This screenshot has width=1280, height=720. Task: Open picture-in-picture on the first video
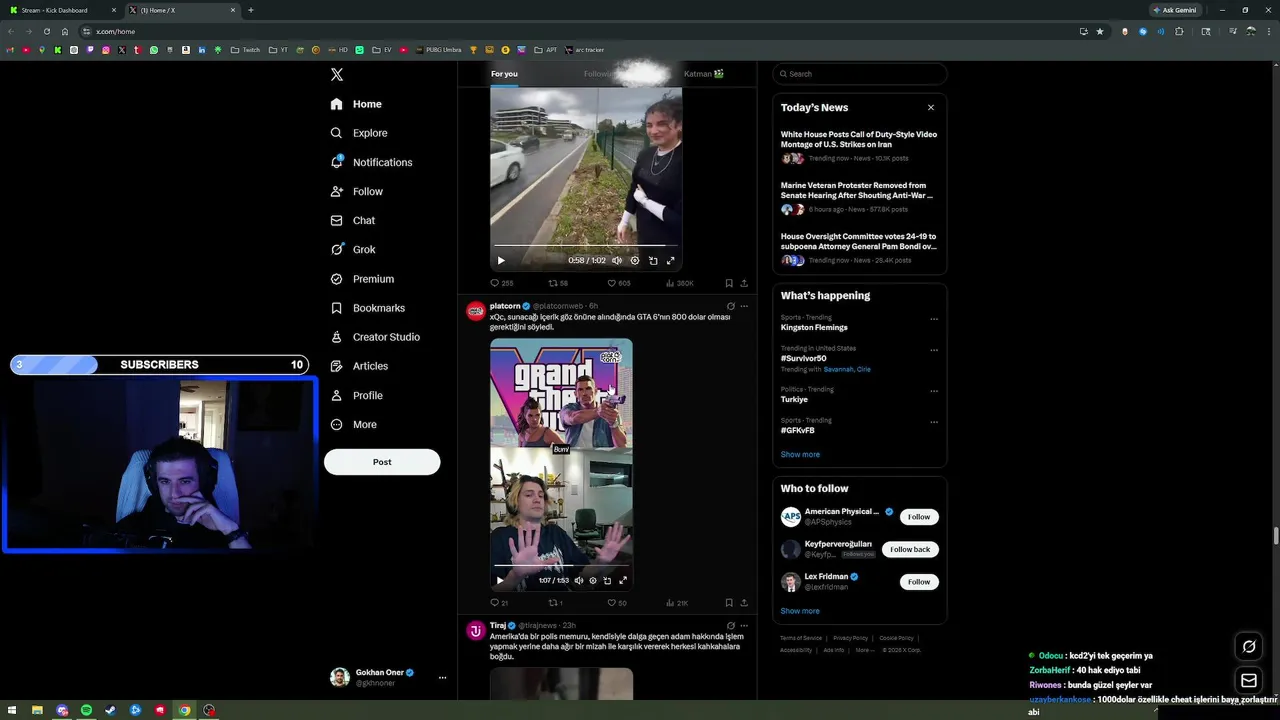coord(653,260)
